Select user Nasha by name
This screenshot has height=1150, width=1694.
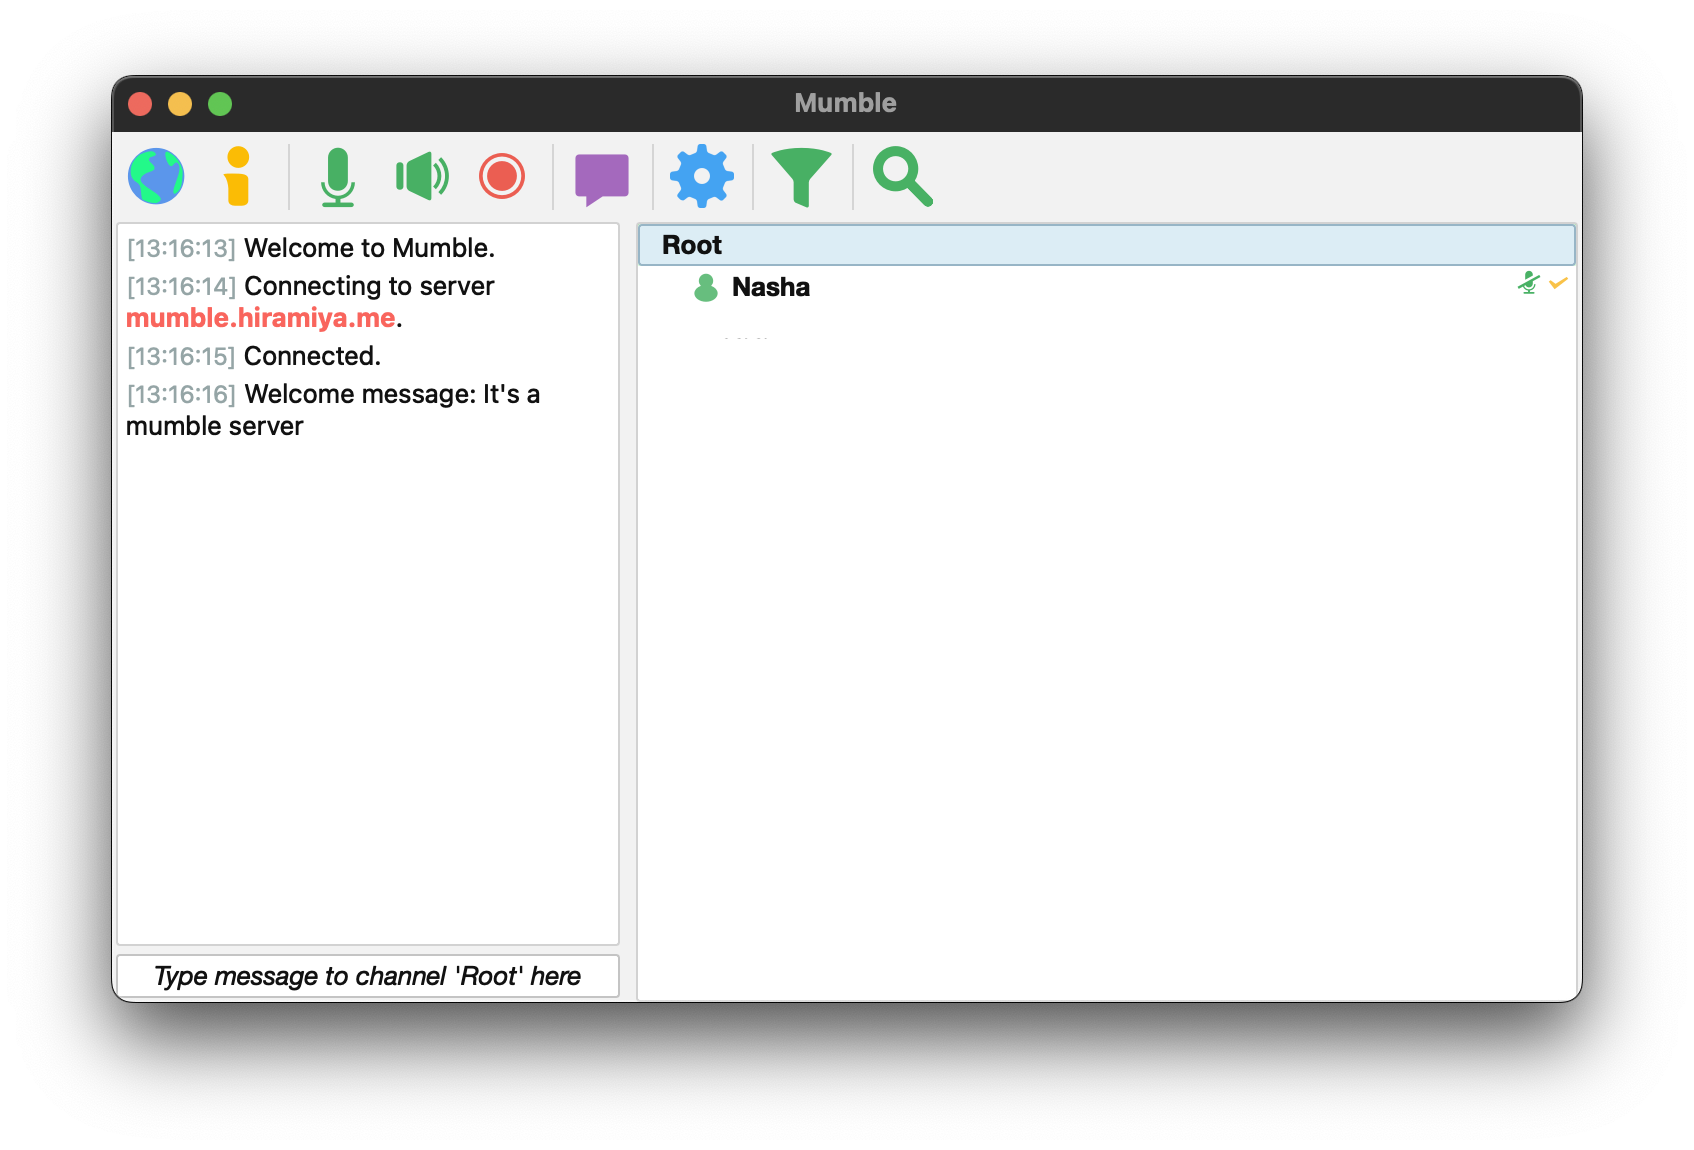(770, 287)
